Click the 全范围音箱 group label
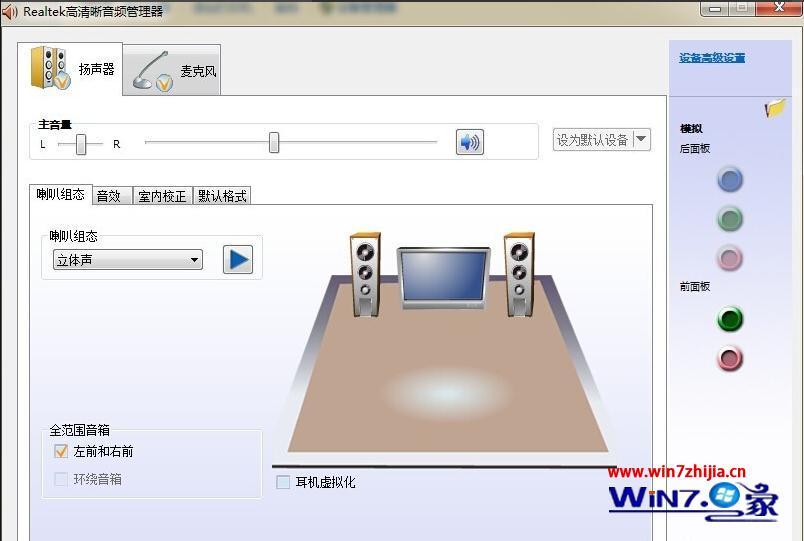This screenshot has height=541, width=804. pyautogui.click(x=79, y=430)
